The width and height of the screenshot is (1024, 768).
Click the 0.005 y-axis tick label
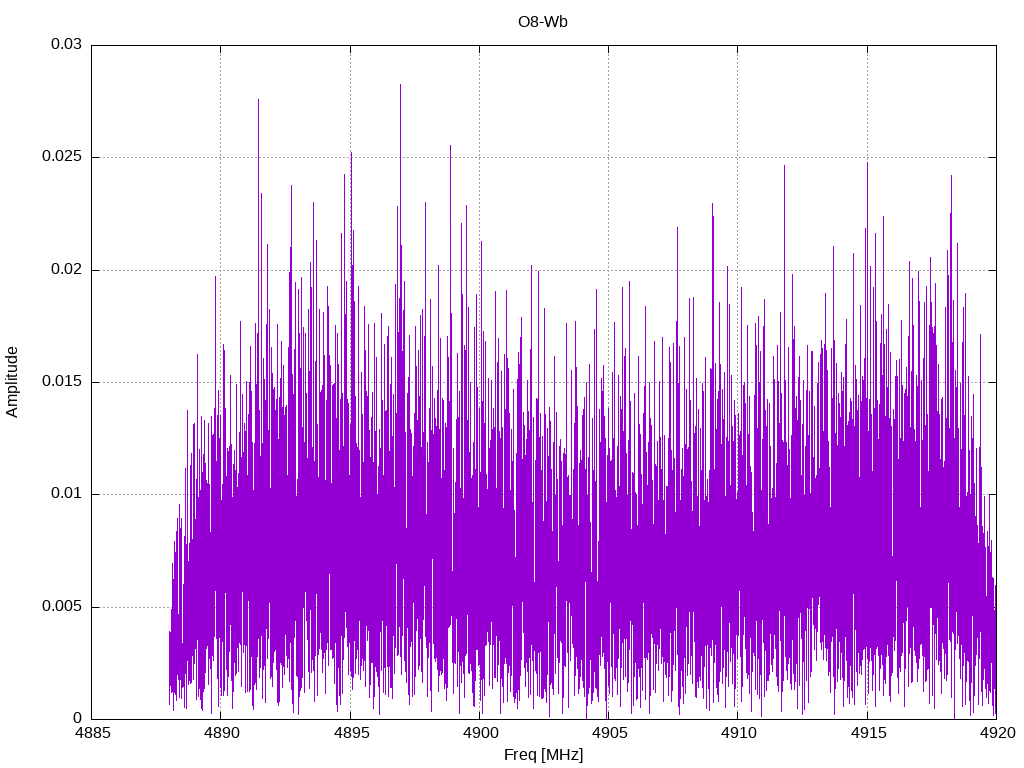click(62, 606)
